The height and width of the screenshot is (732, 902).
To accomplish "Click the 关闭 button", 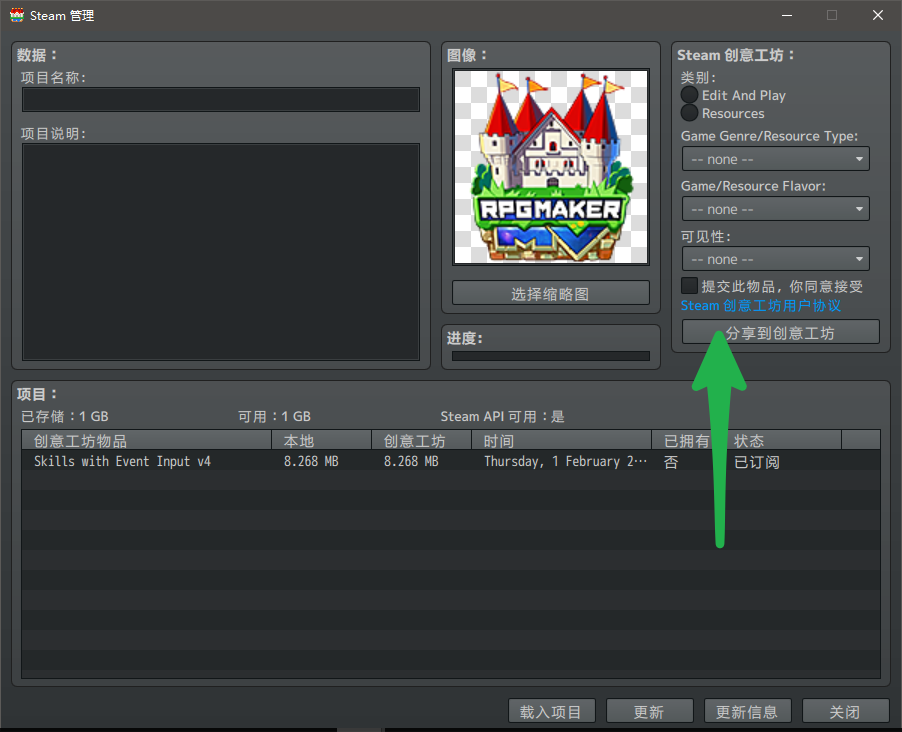I will (x=845, y=711).
